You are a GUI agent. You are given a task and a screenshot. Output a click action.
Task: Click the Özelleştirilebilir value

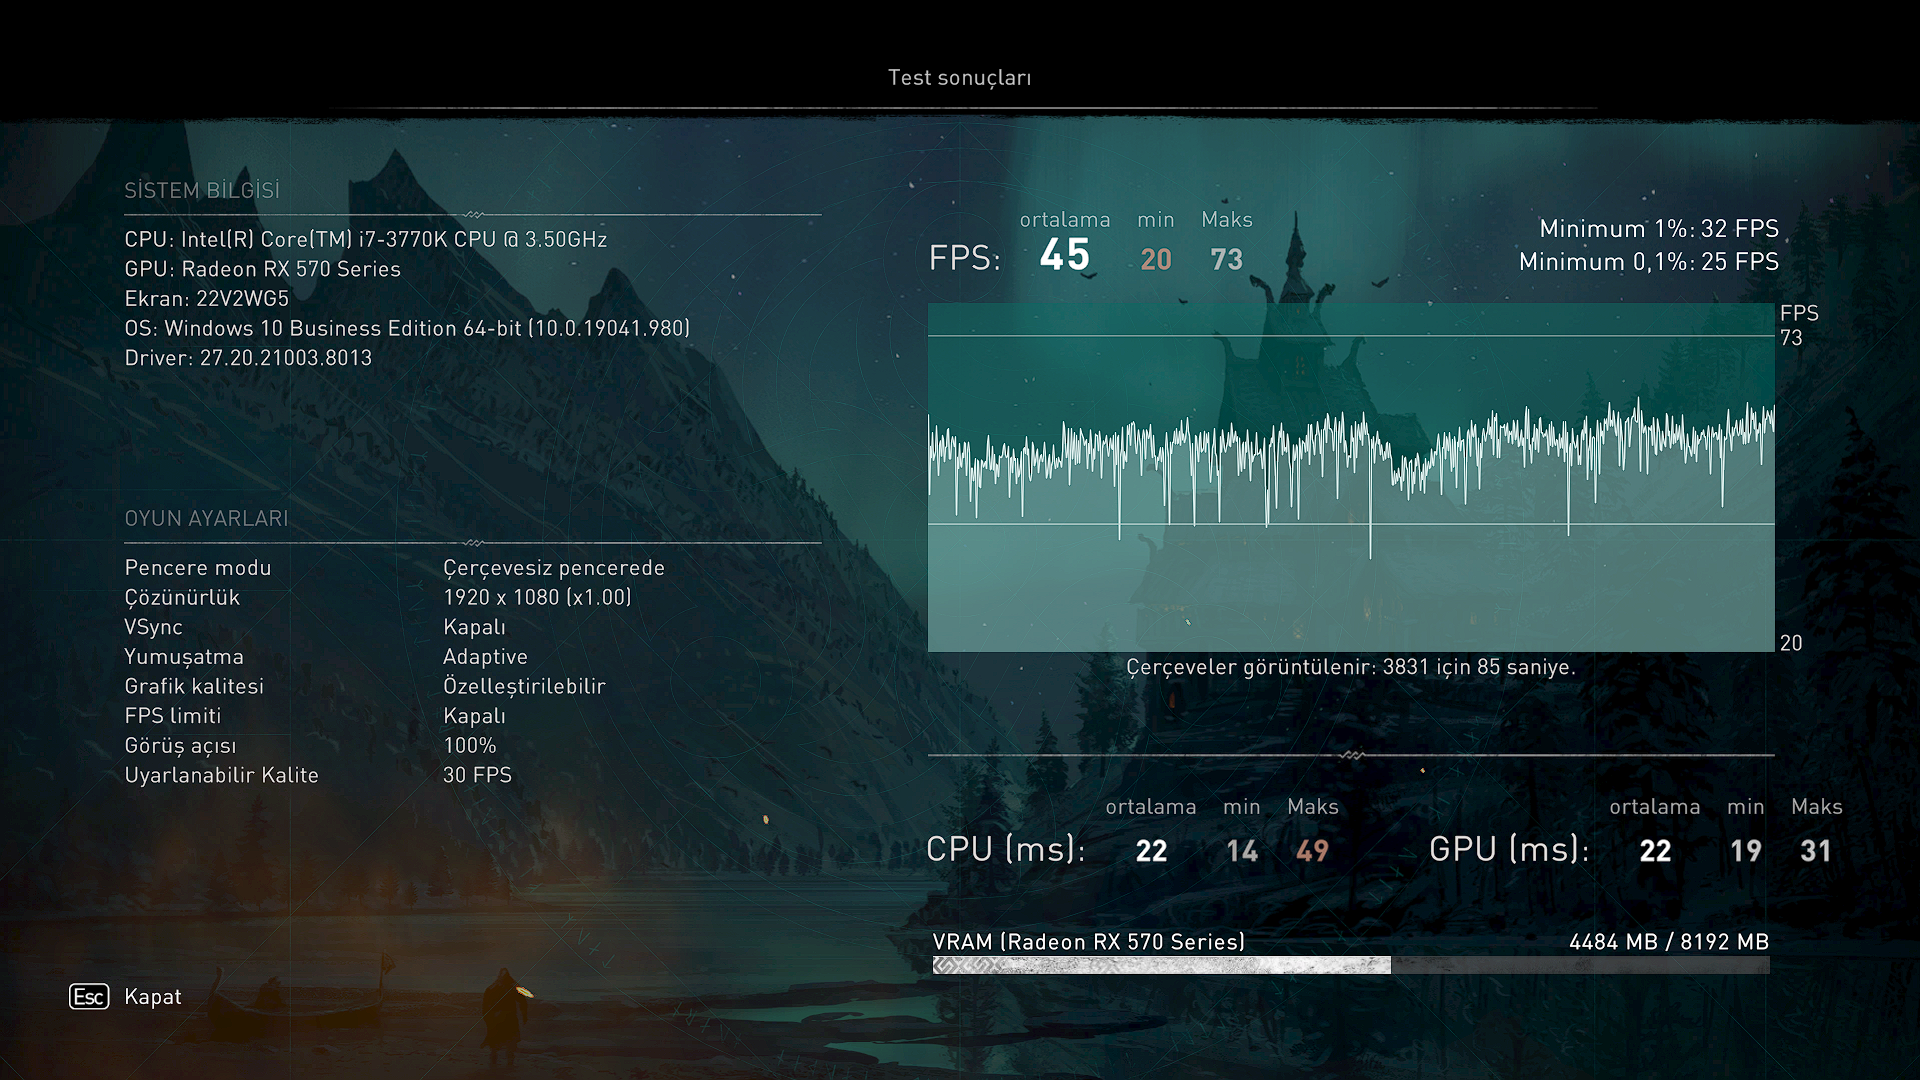[x=524, y=686]
